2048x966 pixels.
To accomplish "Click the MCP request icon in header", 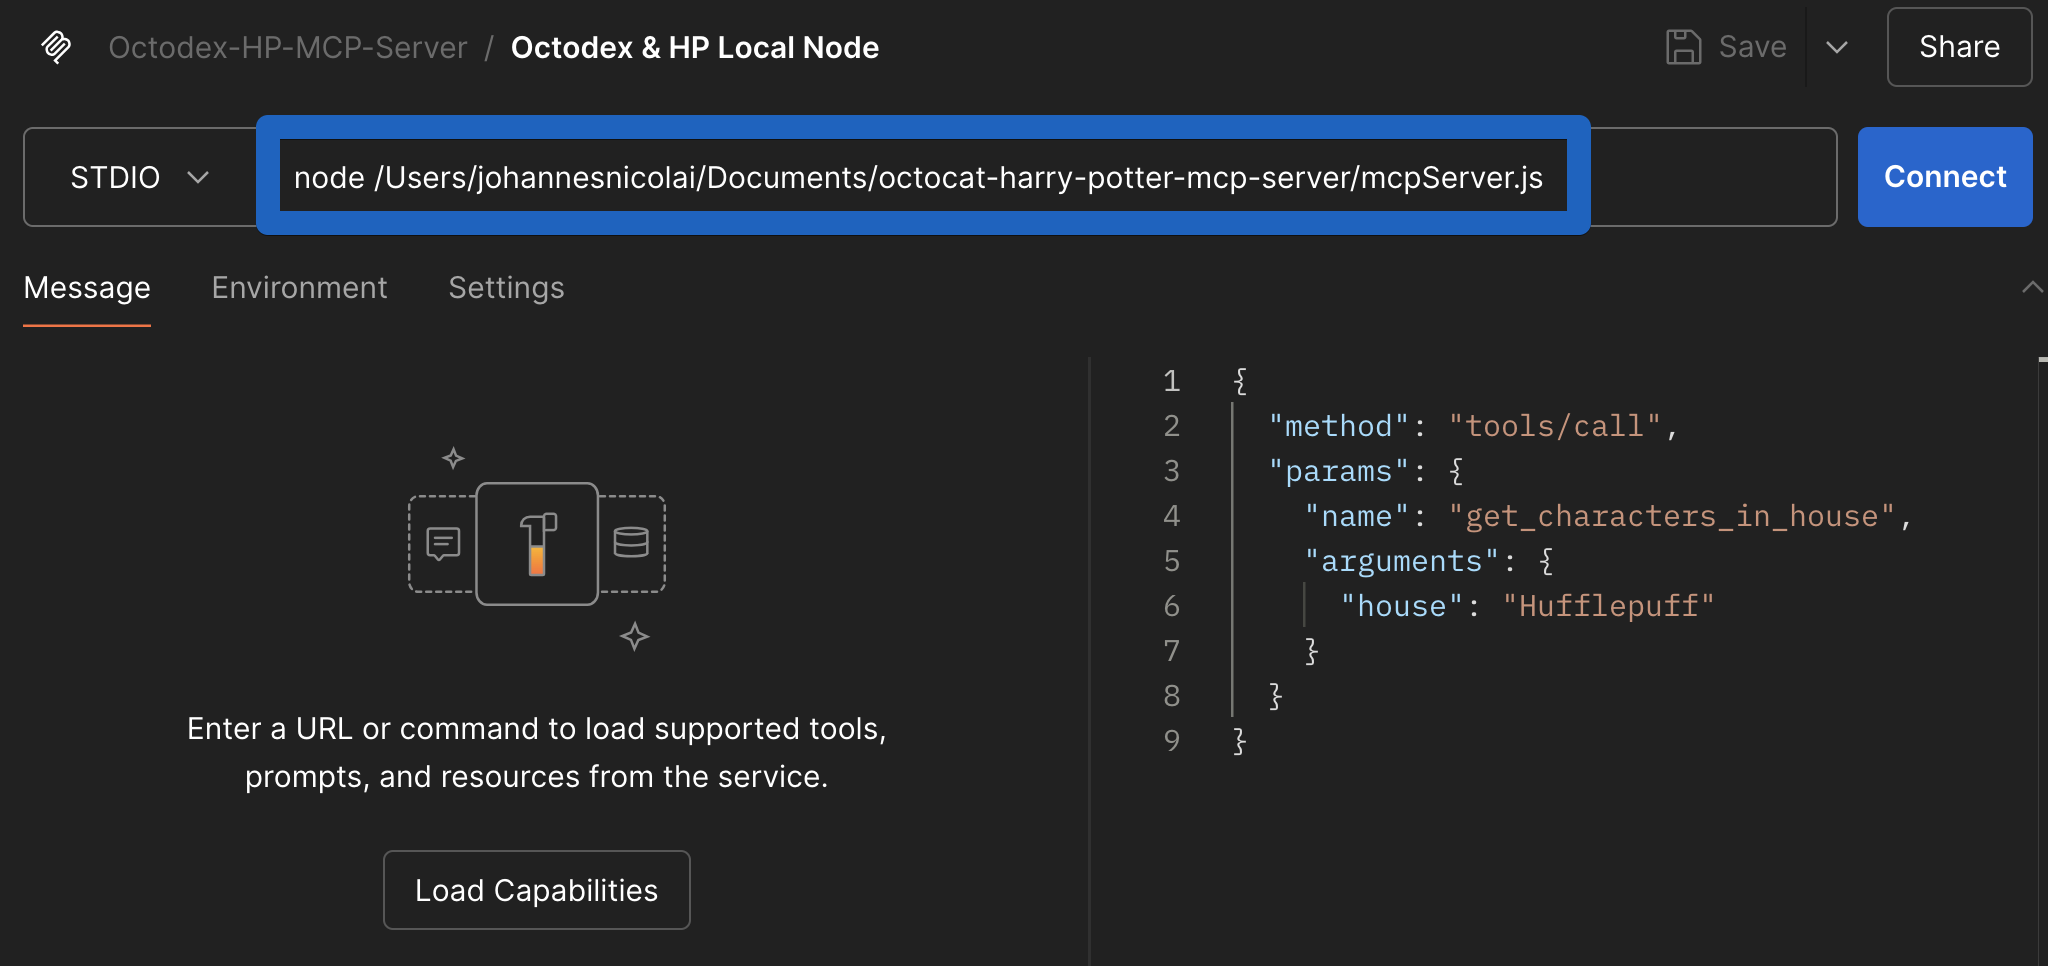I will pos(56,47).
